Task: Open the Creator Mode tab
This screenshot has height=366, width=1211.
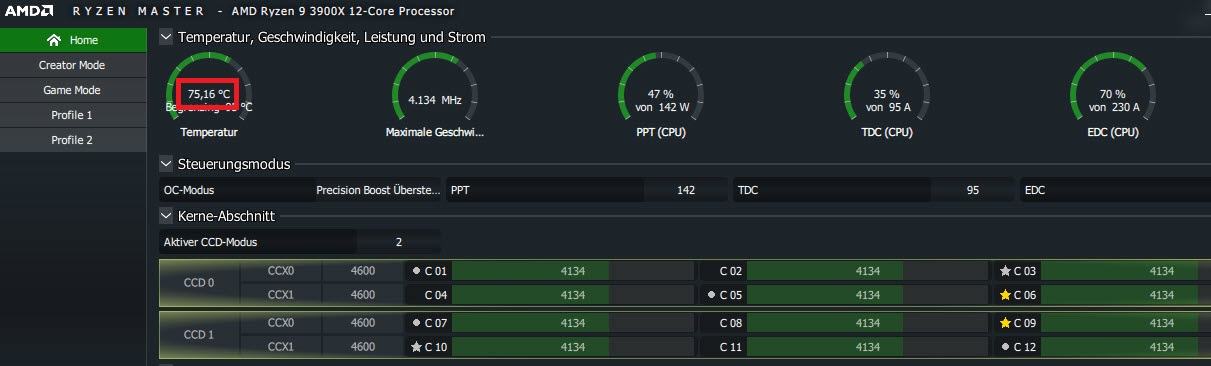Action: 73,65
